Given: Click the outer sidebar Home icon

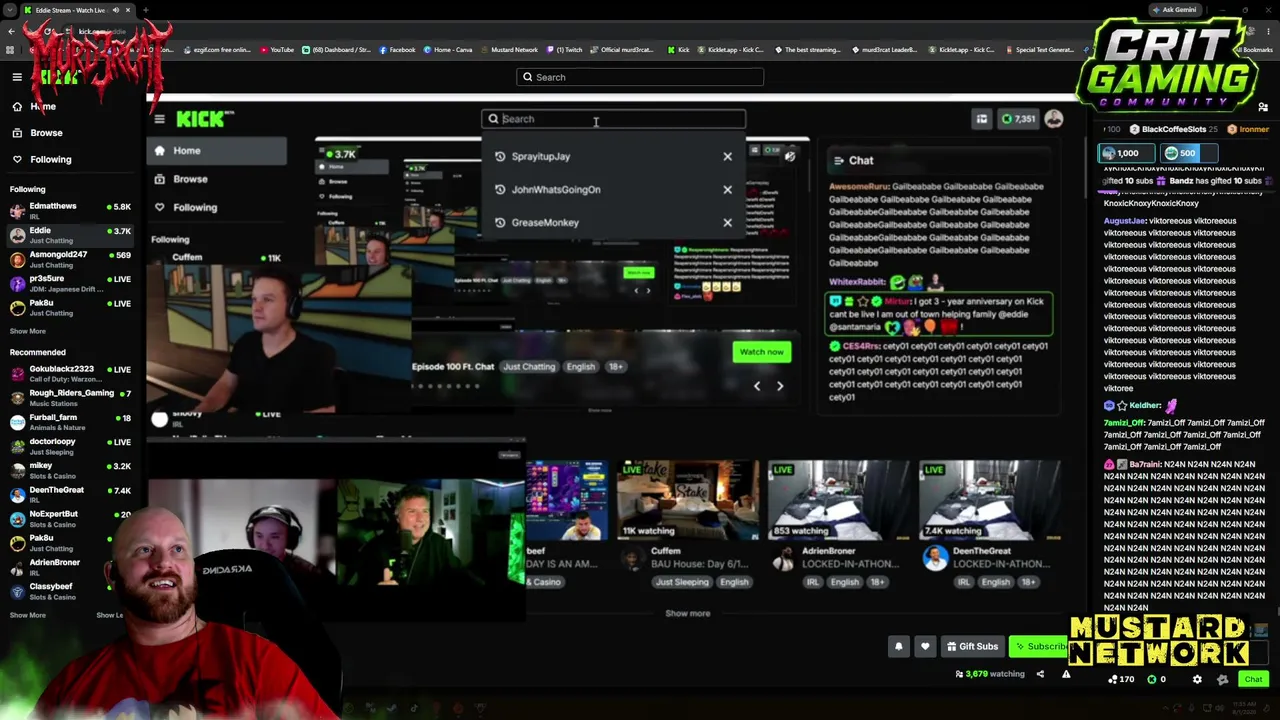Looking at the screenshot, I should 17,106.
